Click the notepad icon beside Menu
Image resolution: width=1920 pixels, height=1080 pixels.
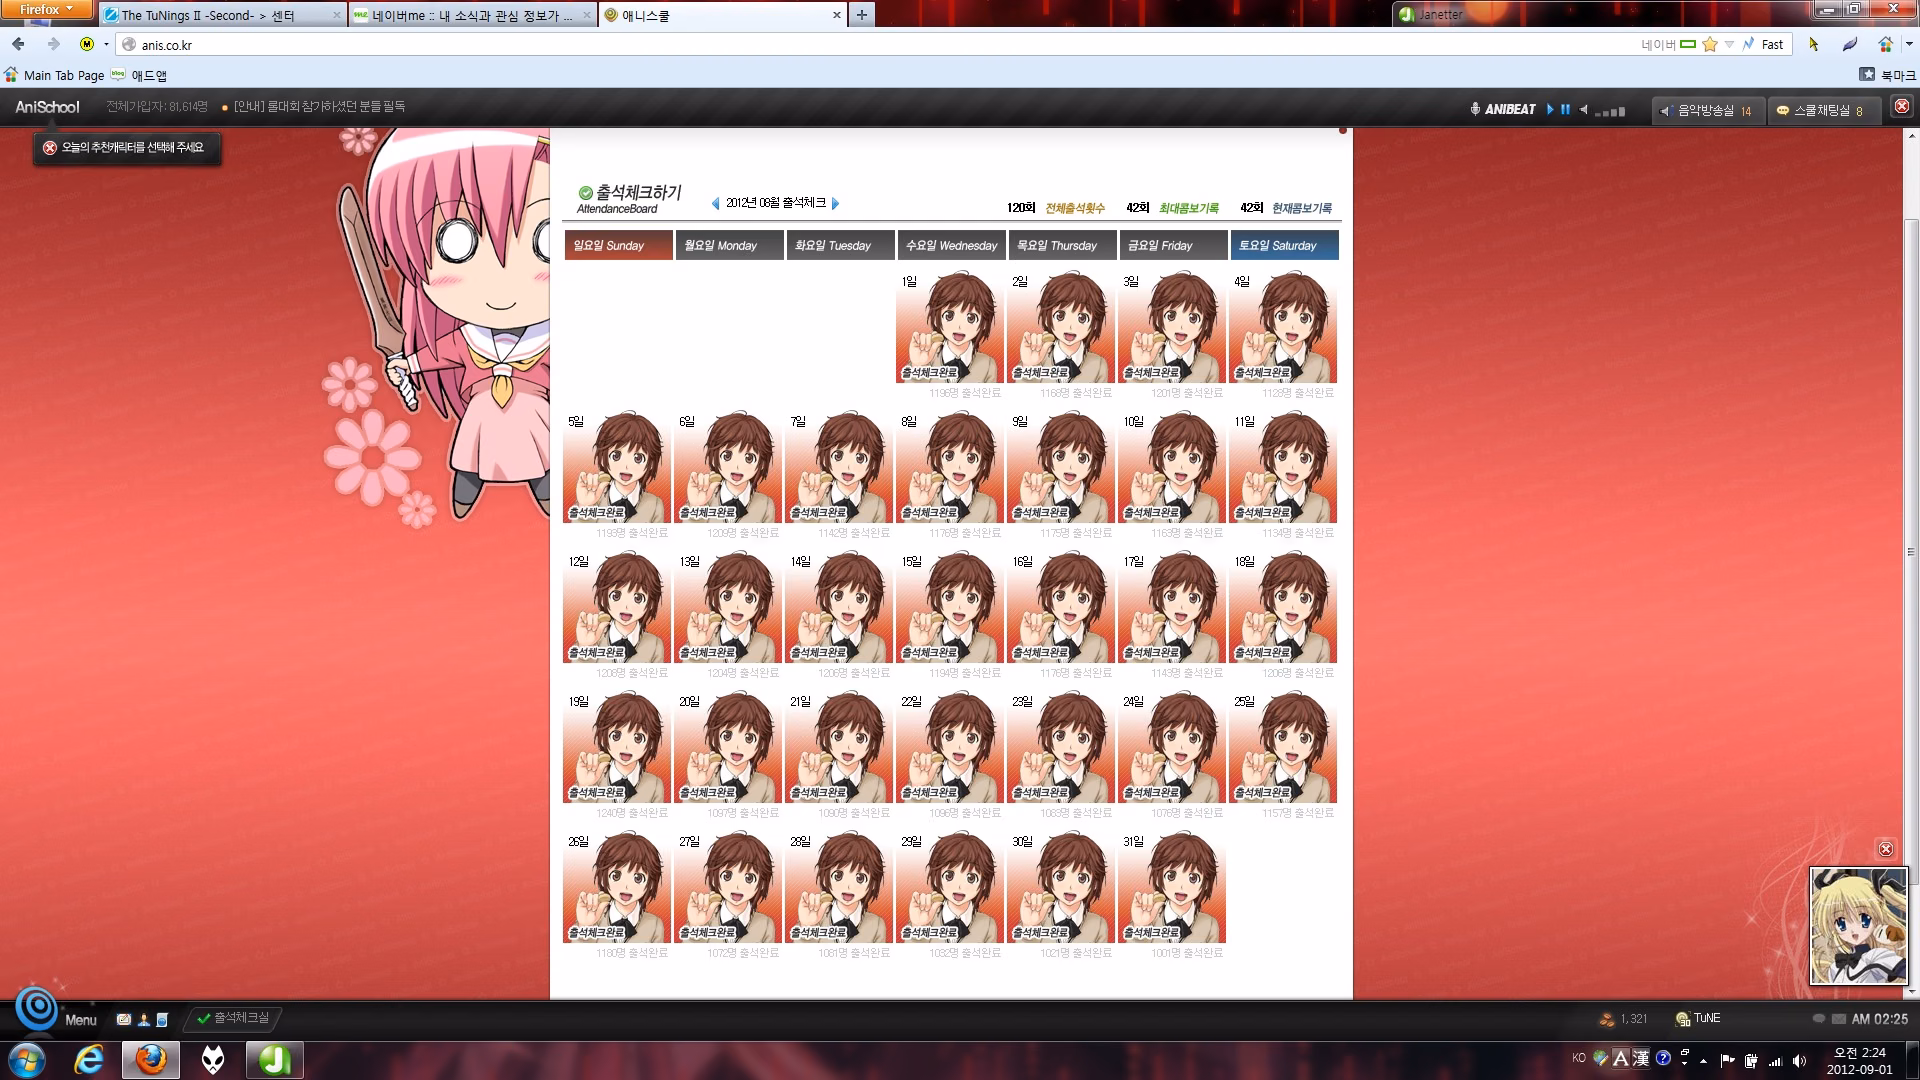[x=123, y=1020]
